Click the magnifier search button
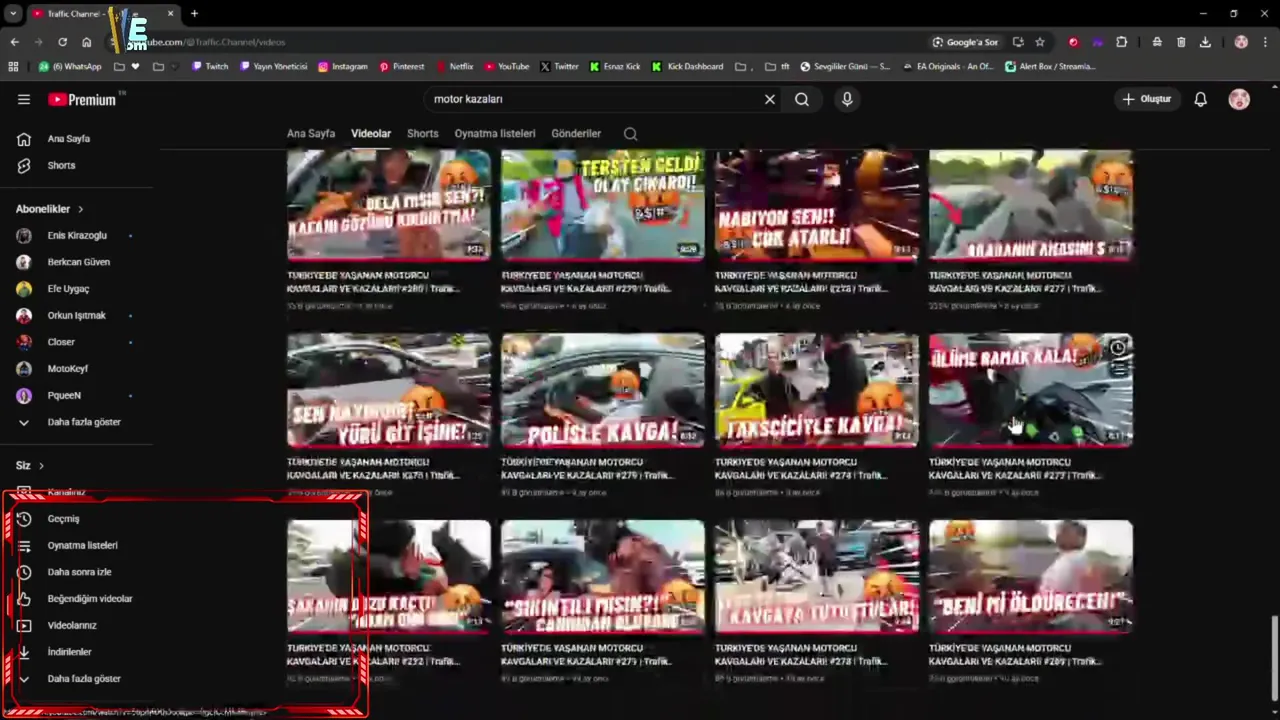 click(802, 99)
